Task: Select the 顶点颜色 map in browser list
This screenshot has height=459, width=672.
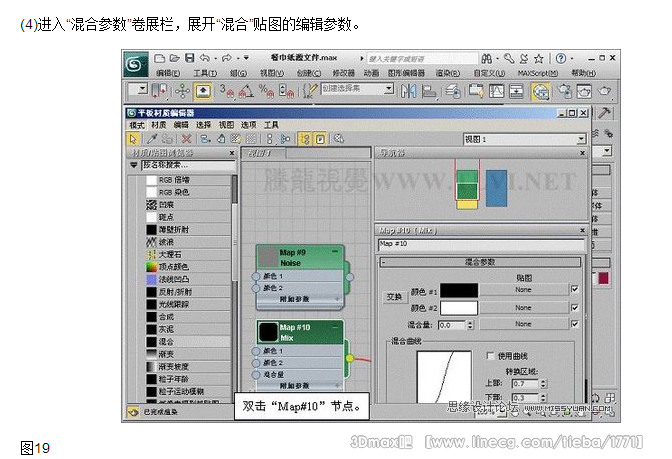Action: click(189, 267)
